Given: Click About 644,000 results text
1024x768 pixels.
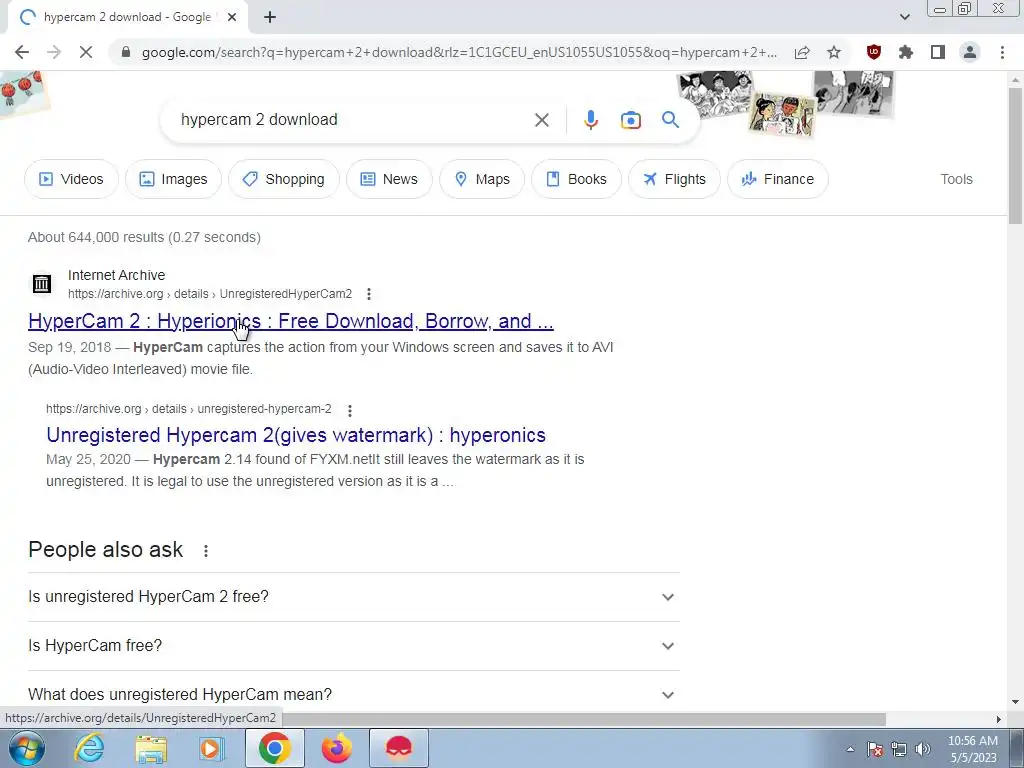Looking at the screenshot, I should click(x=144, y=237).
